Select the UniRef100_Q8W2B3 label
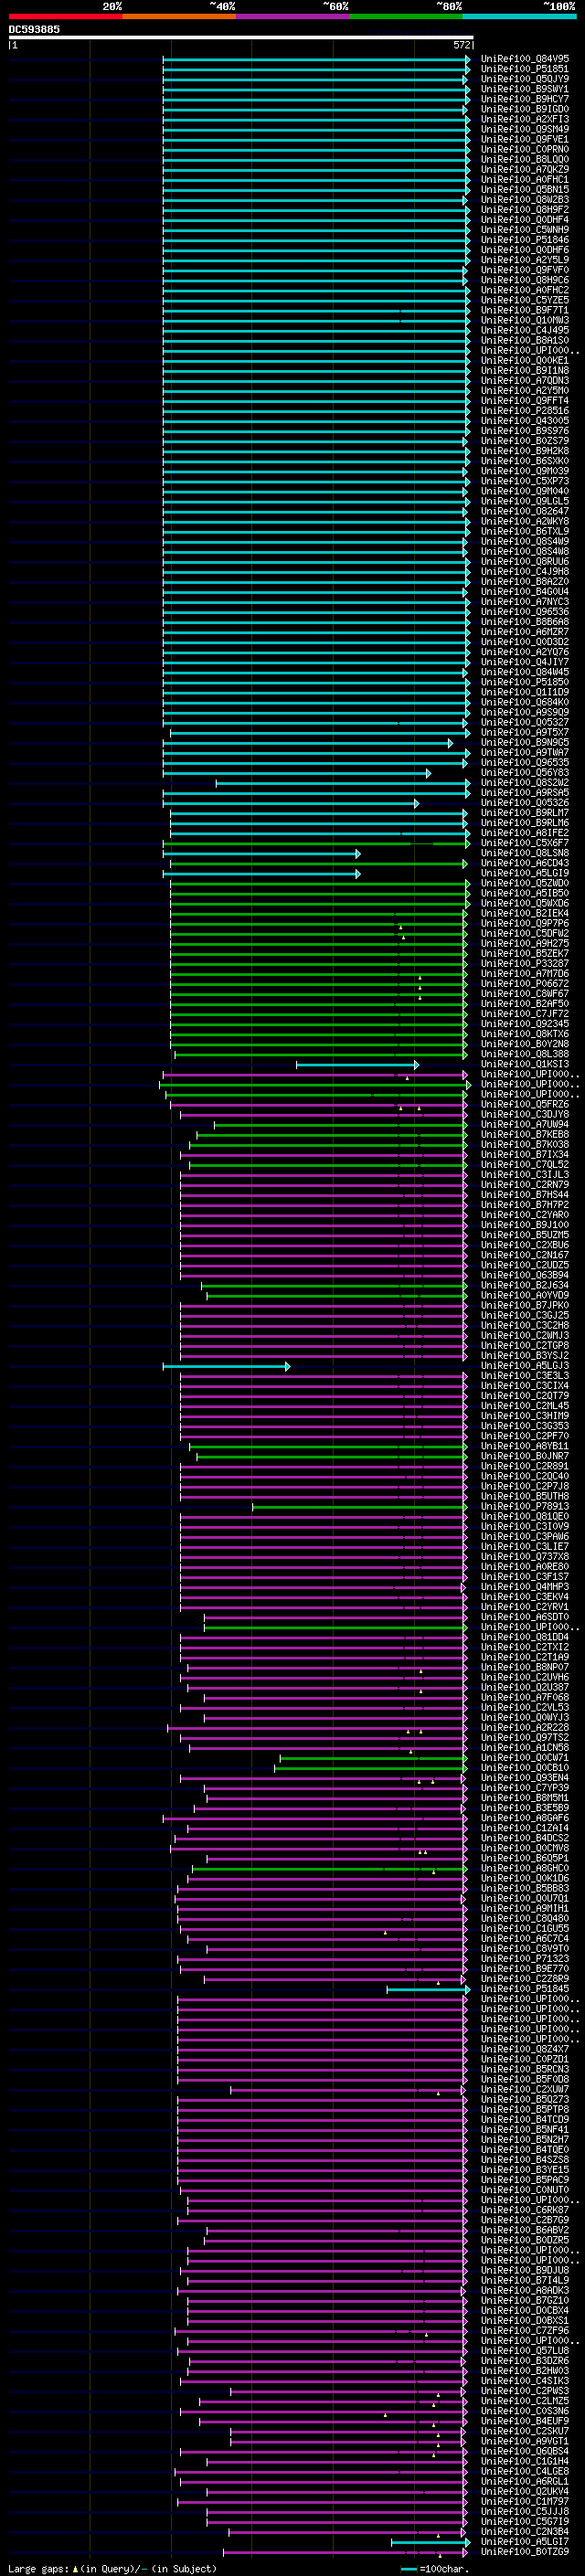585x2576 pixels. (525, 199)
